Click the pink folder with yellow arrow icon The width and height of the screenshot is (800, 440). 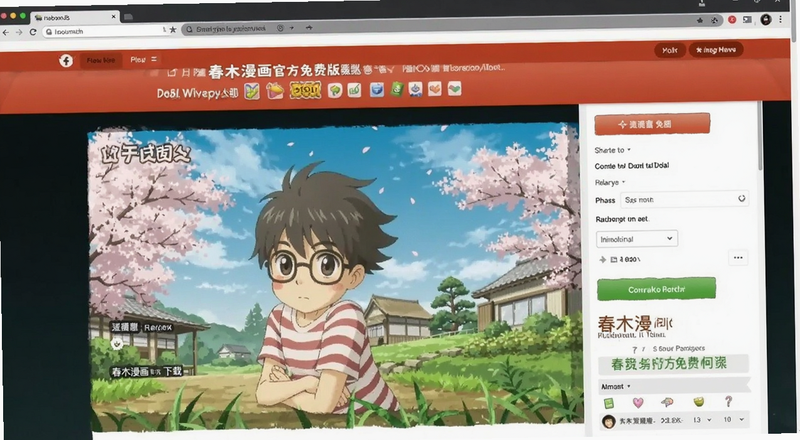coord(274,91)
